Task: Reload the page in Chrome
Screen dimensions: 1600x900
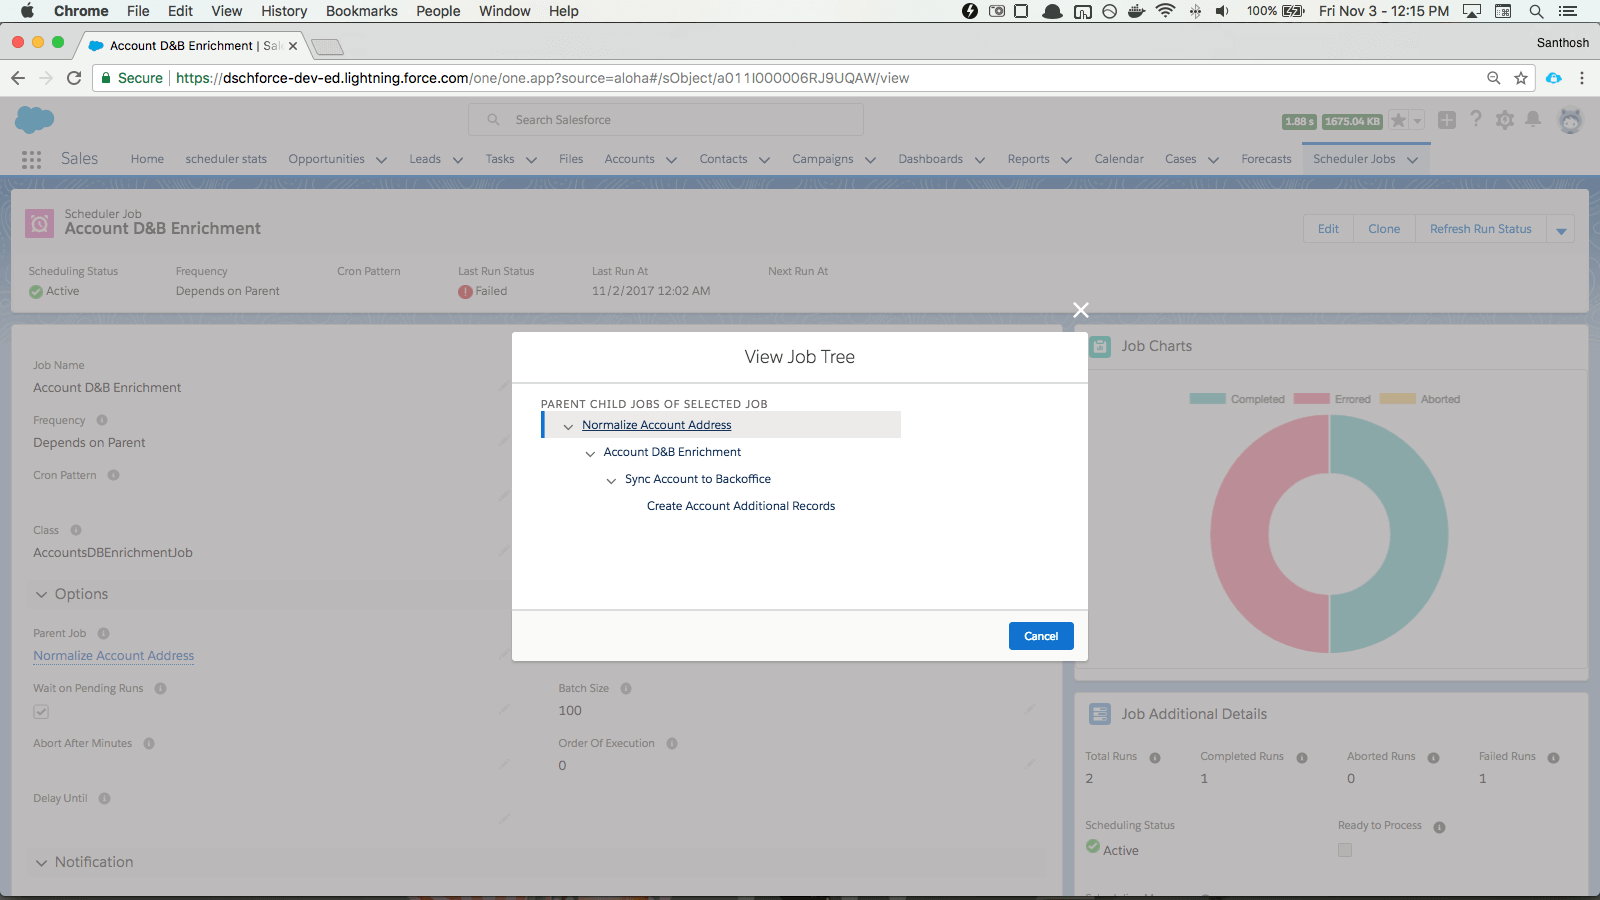Action: (74, 78)
